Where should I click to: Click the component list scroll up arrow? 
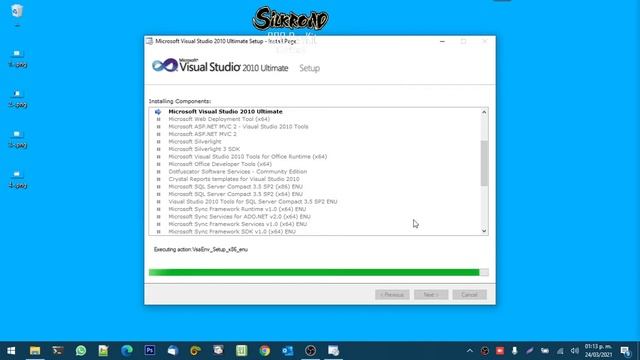484,112
